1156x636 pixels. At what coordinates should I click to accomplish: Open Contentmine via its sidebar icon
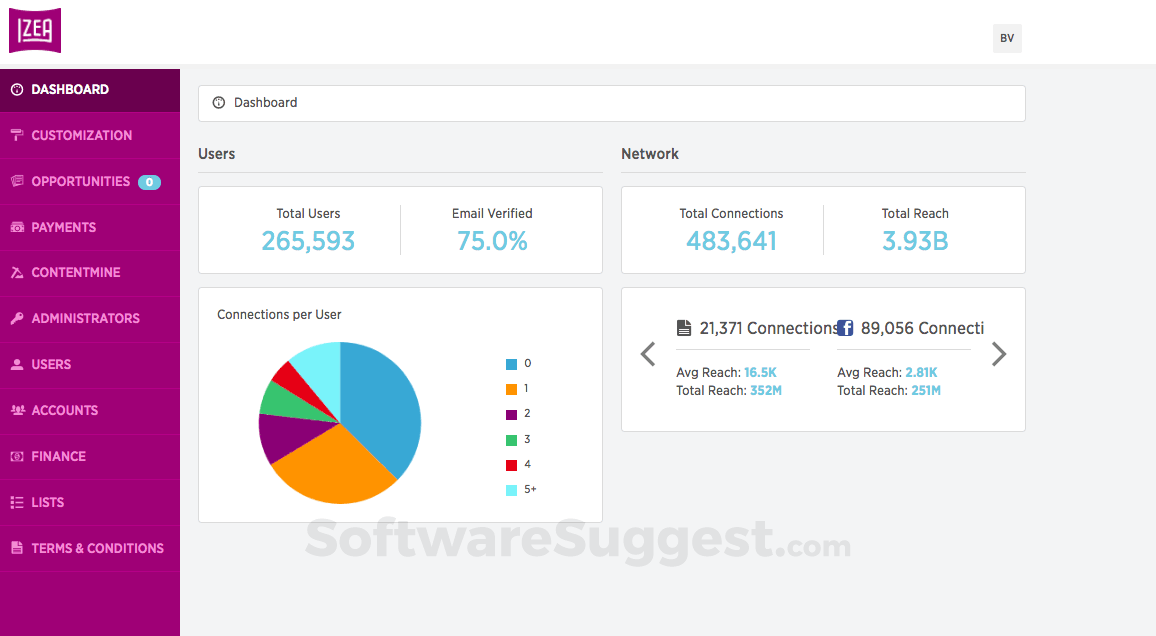coord(16,272)
